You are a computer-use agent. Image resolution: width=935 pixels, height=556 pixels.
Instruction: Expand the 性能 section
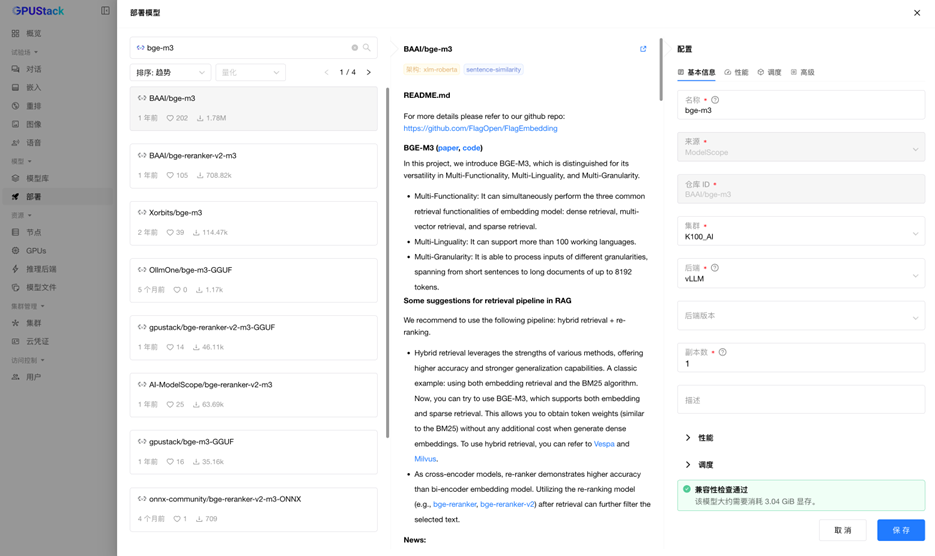tap(699, 438)
